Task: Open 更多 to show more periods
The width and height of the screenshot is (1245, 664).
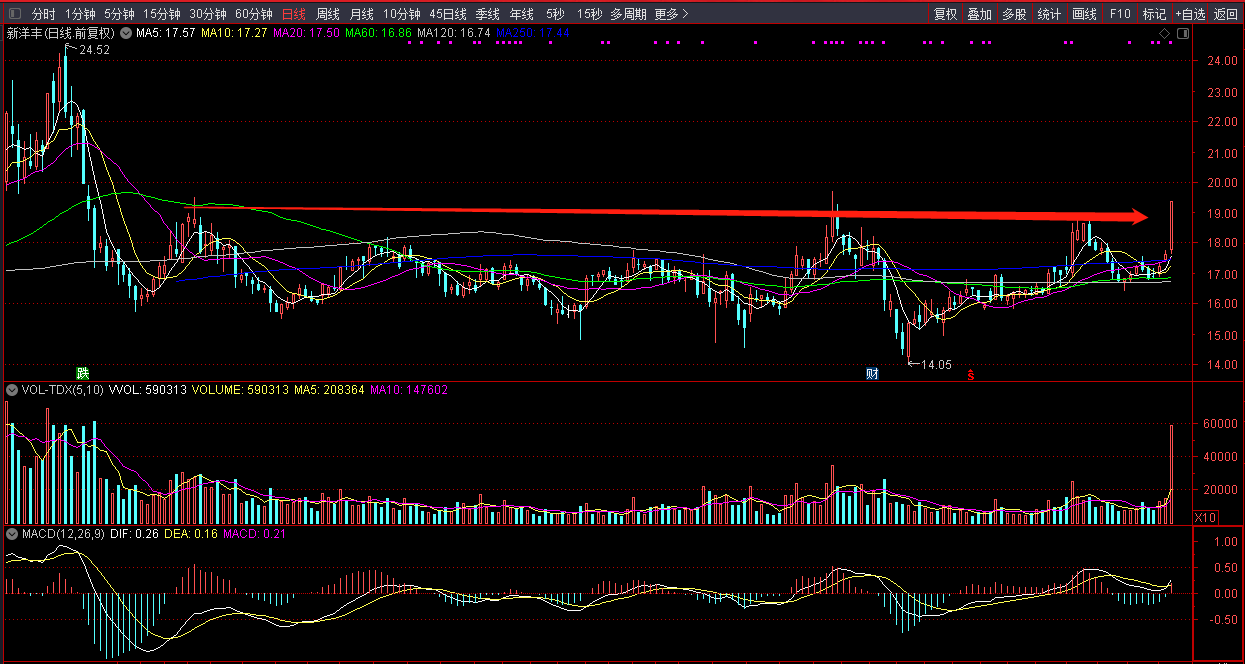Action: (670, 14)
